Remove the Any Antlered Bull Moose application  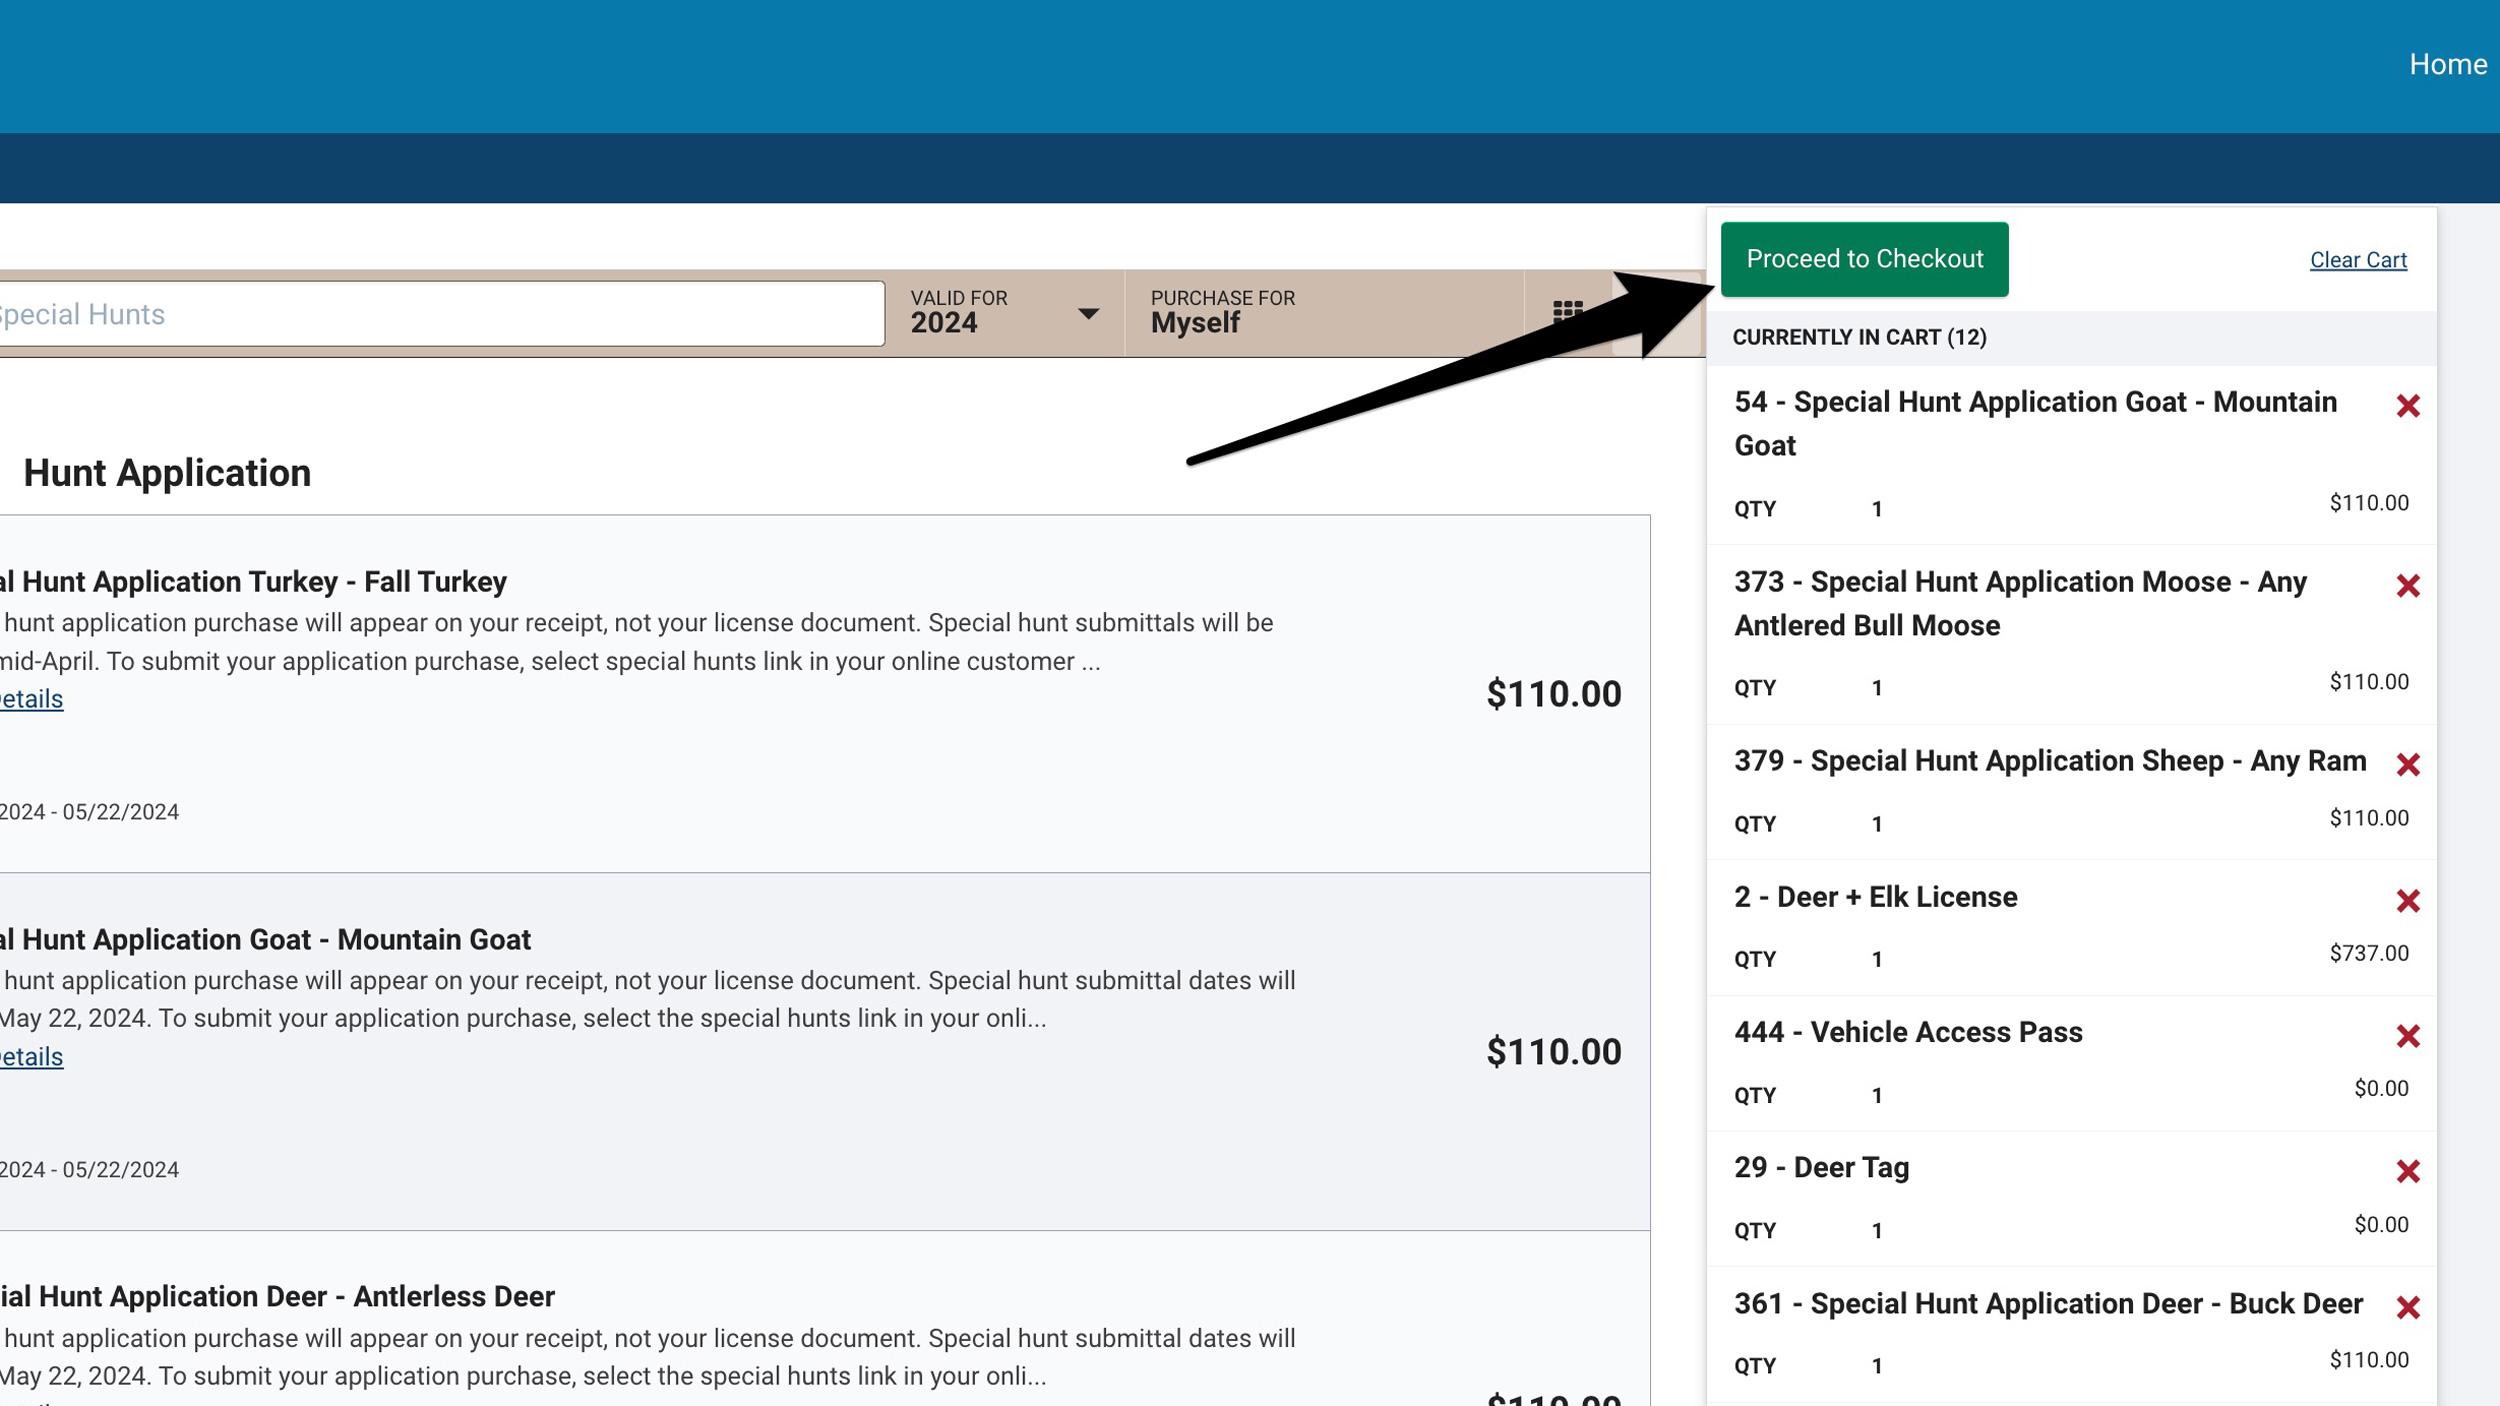[x=2410, y=584]
